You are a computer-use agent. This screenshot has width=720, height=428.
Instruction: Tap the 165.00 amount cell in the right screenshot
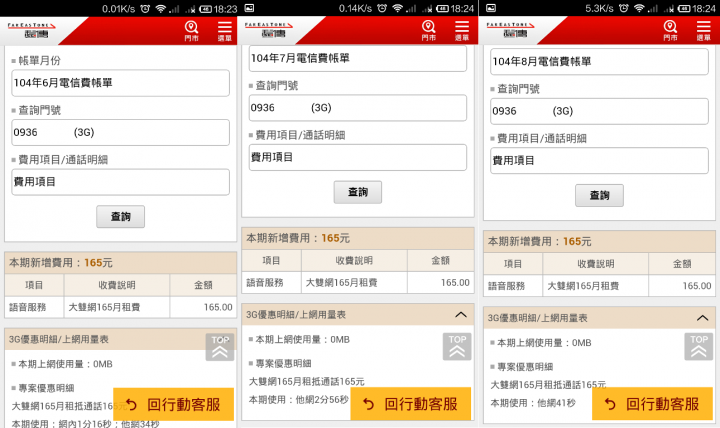[x=682, y=286]
